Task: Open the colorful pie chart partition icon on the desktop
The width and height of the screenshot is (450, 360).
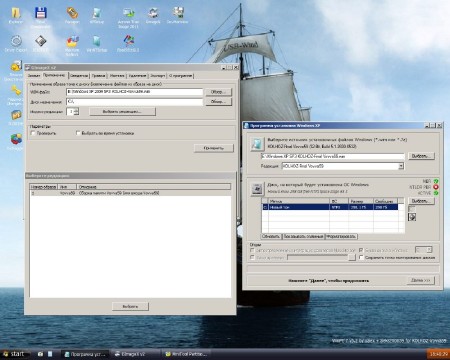Action: click(72, 41)
